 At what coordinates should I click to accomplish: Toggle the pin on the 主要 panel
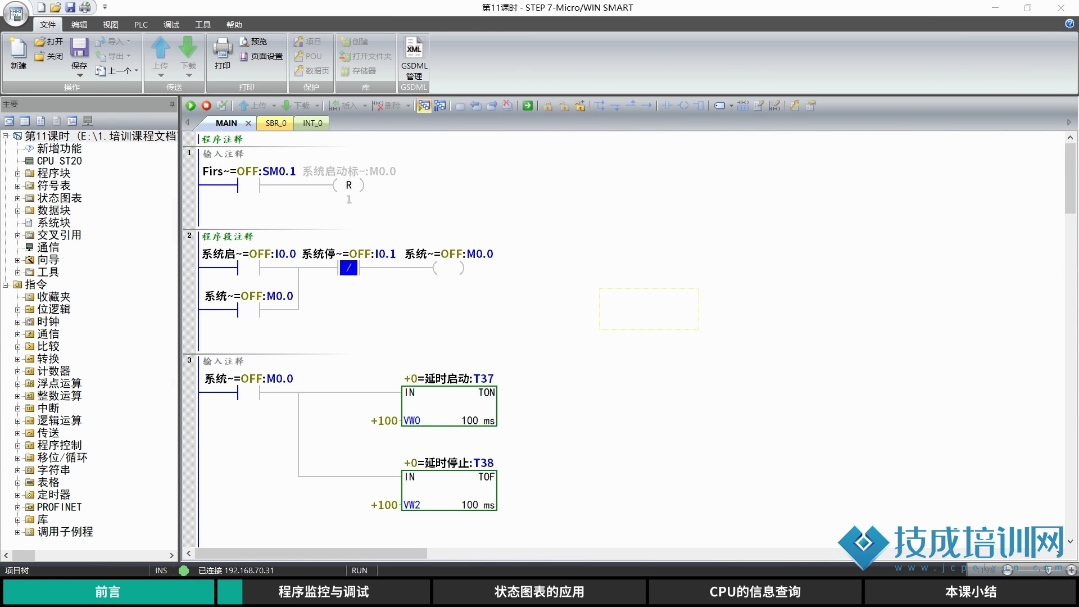pos(171,104)
